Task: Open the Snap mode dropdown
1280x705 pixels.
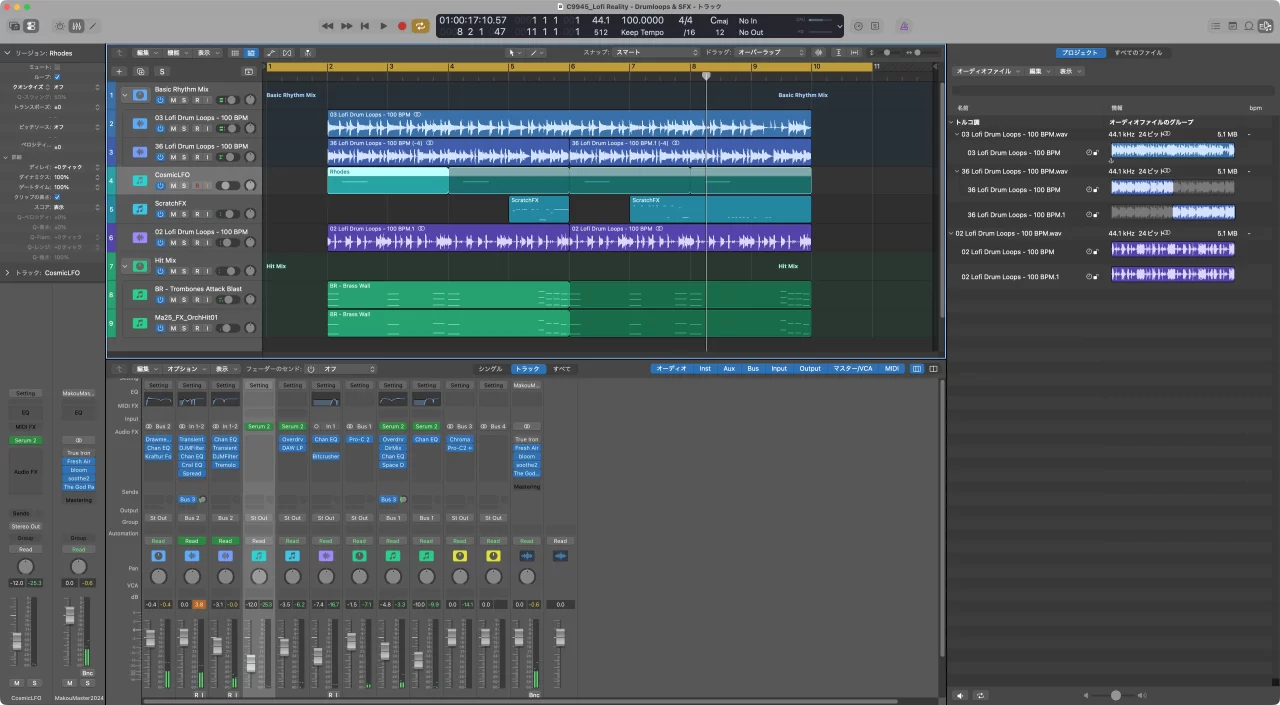Action: pos(655,52)
